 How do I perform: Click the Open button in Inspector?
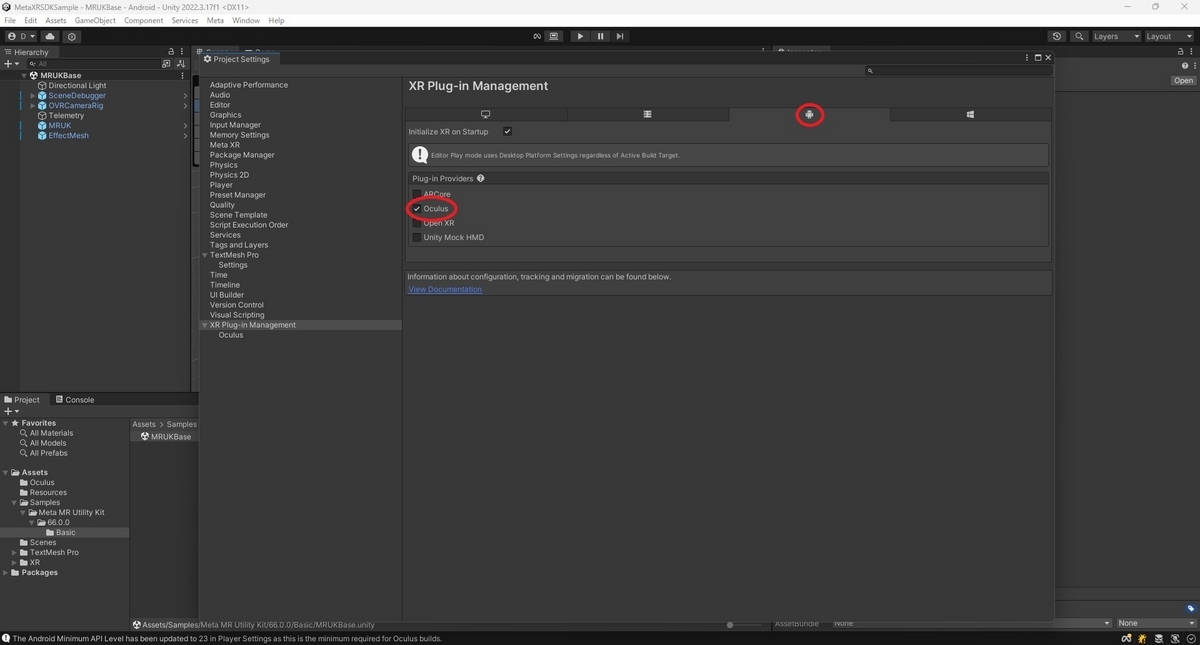coord(1183,81)
